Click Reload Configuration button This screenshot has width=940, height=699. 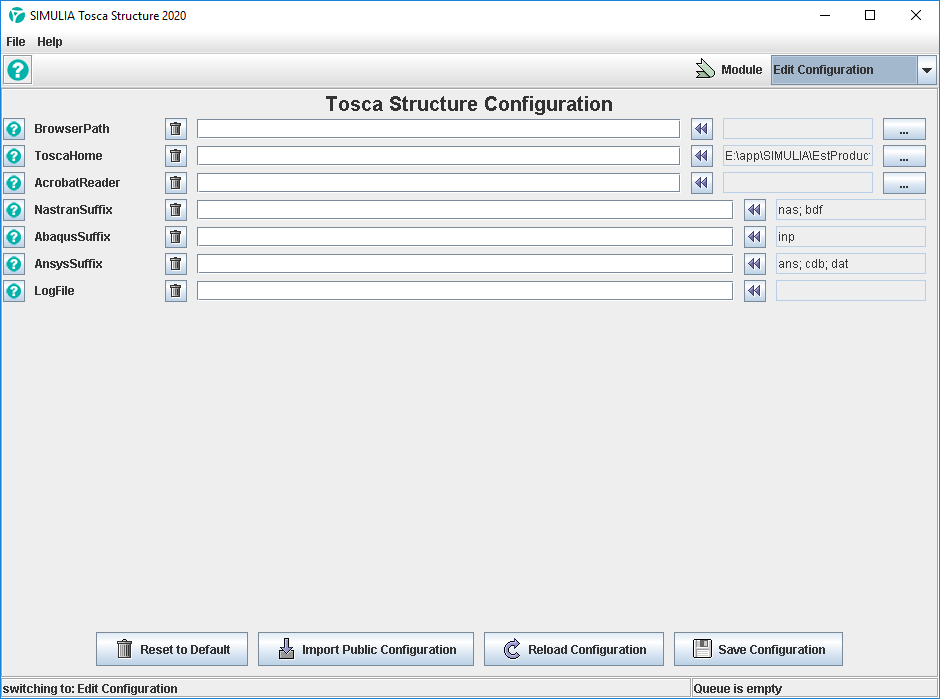pos(574,649)
